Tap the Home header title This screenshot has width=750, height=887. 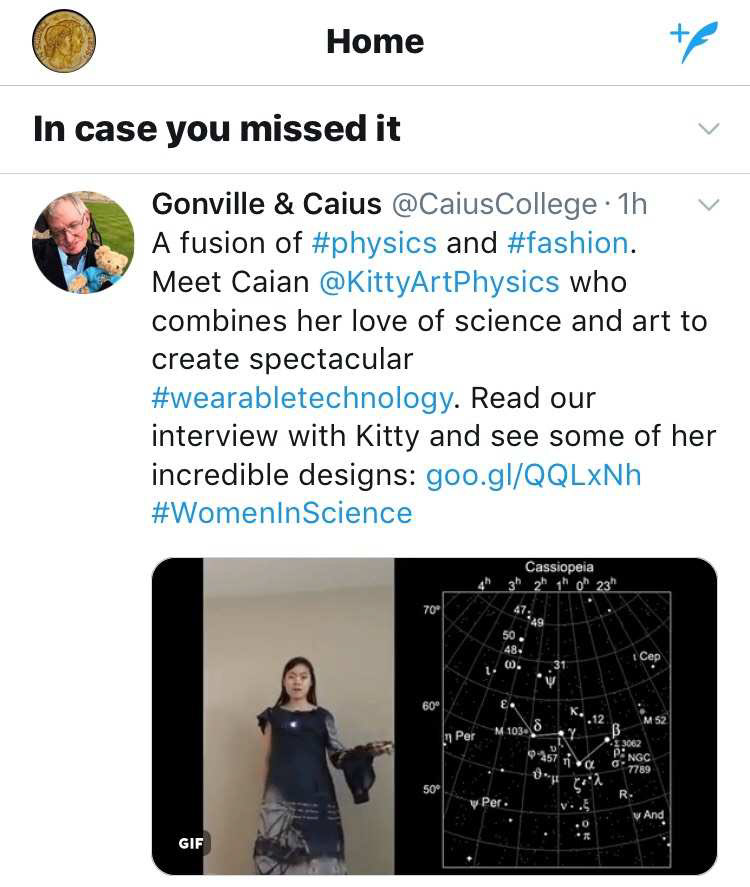375,42
